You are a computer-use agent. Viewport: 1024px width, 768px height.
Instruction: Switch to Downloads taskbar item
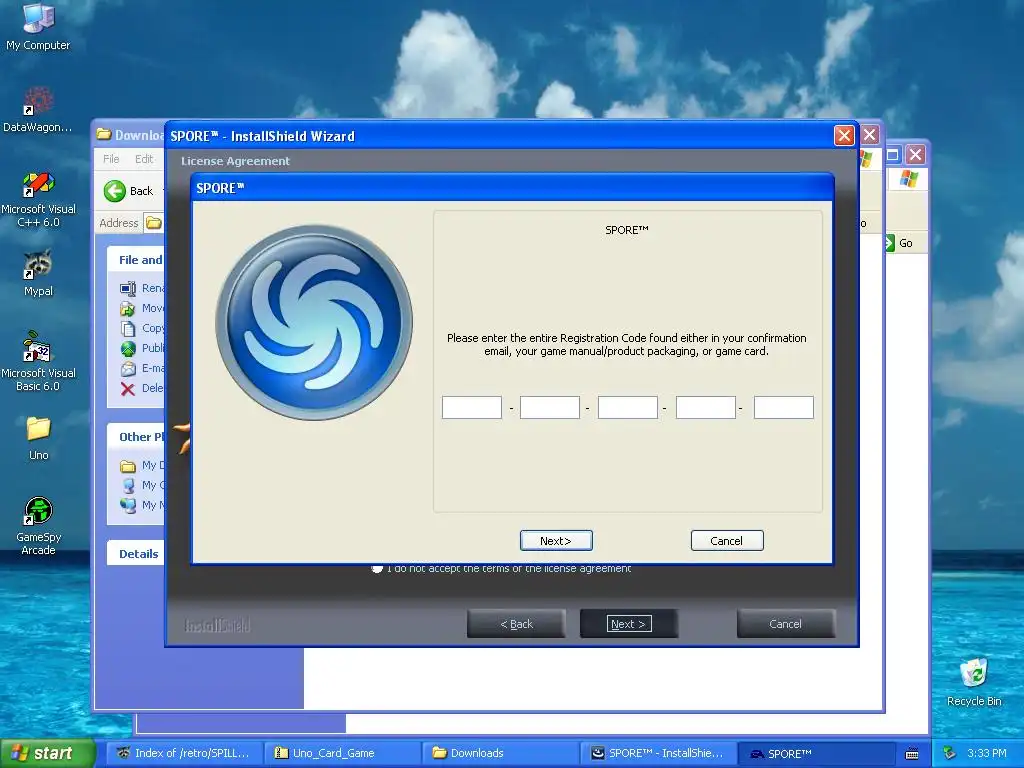(501, 753)
